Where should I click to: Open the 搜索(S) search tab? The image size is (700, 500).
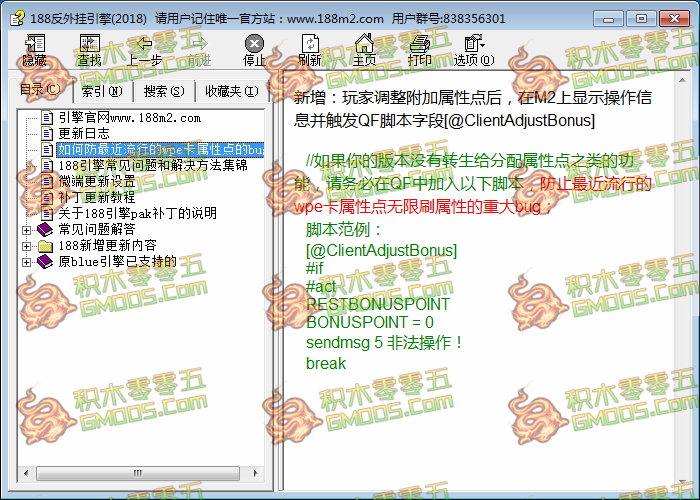coord(164,92)
